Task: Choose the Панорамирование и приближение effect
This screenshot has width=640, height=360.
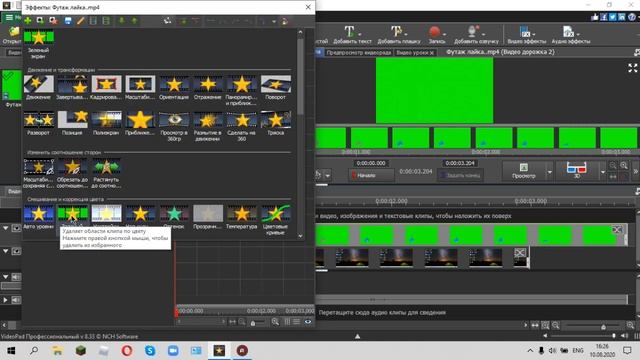Action: 242,90
